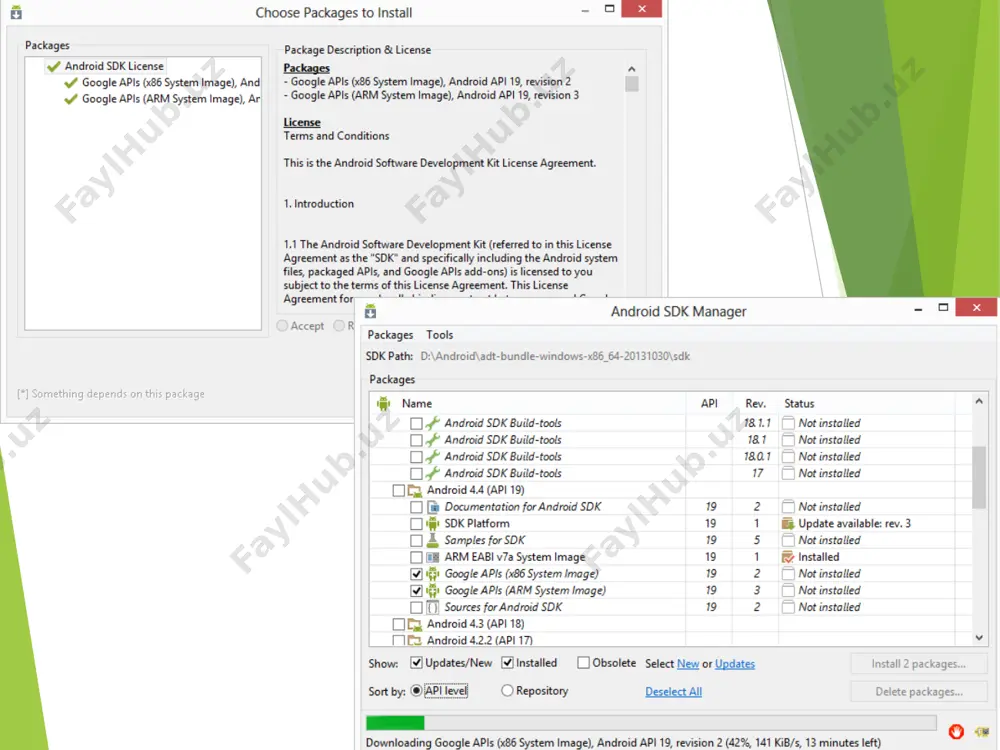Click the Android robot icon in Name header

383,403
